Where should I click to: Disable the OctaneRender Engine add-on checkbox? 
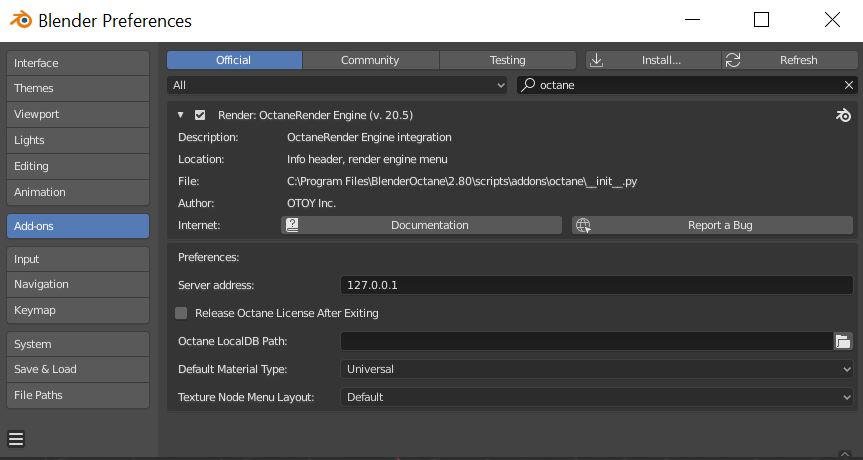pos(200,115)
